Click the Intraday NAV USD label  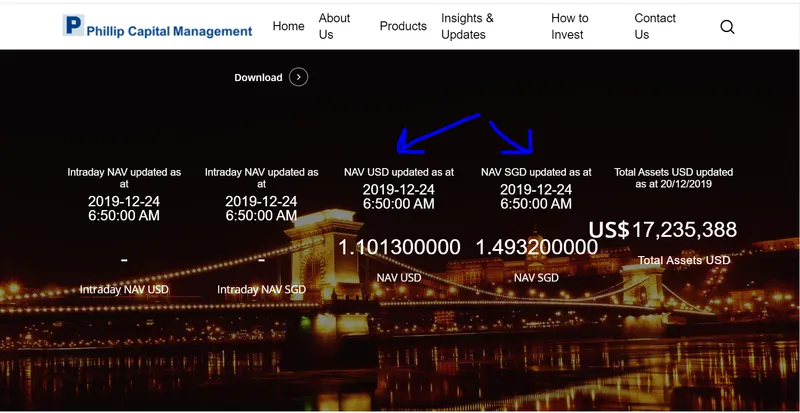click(x=124, y=290)
